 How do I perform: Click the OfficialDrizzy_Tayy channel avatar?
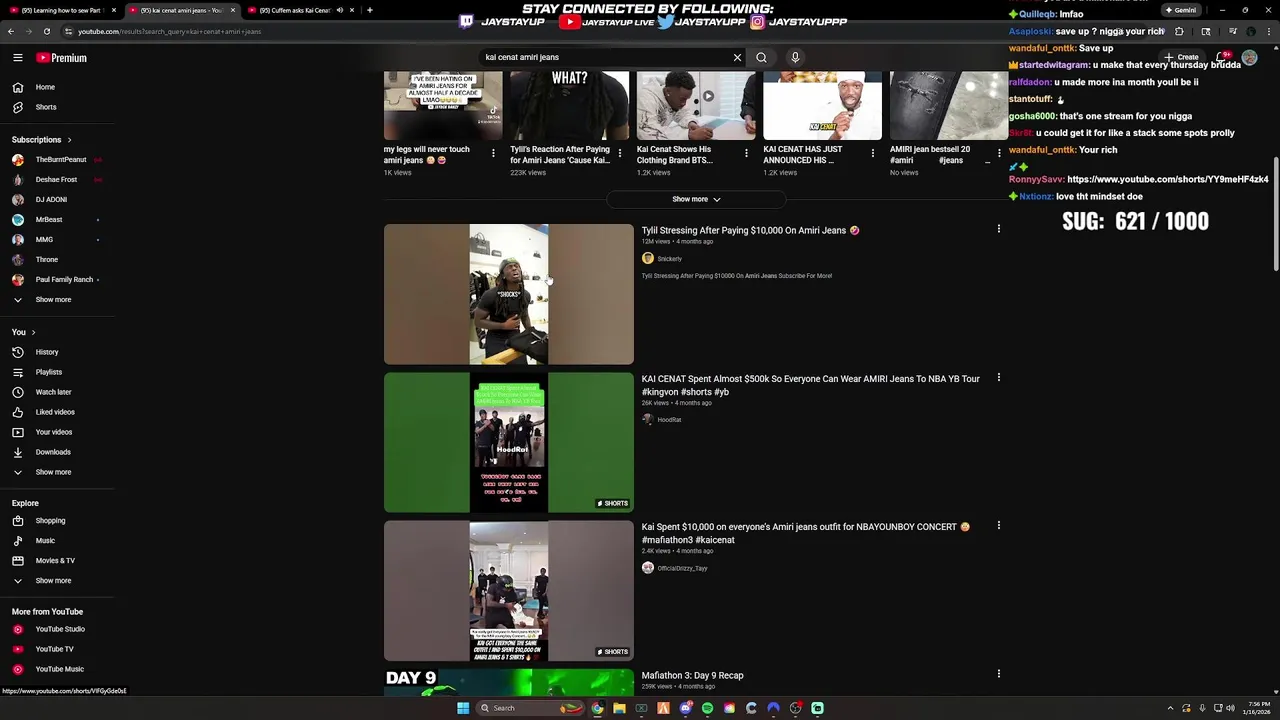(648, 568)
